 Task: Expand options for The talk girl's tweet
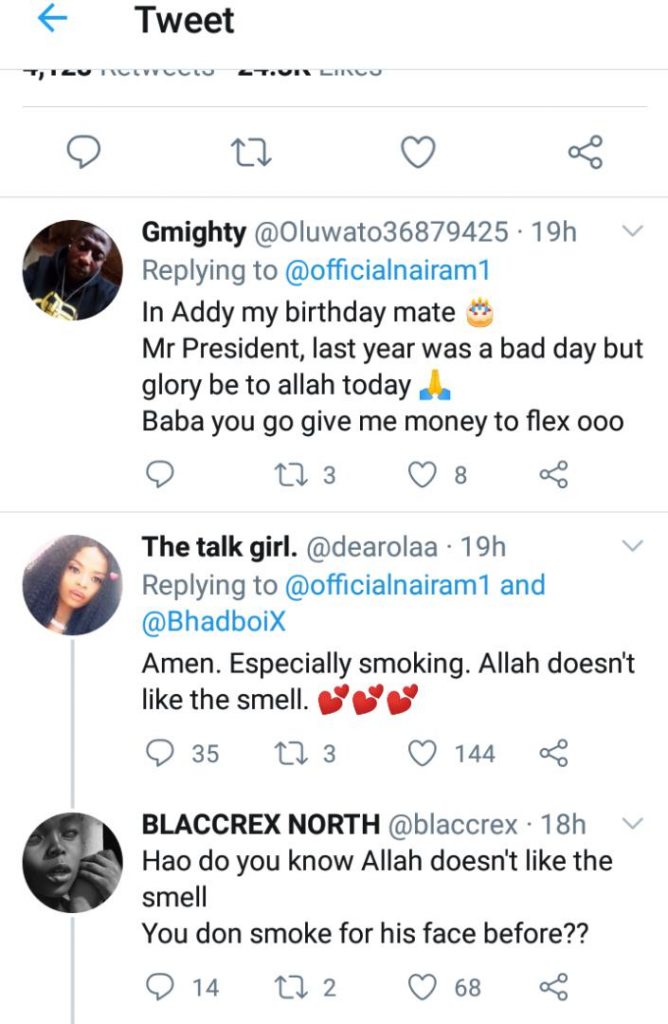pos(632,546)
